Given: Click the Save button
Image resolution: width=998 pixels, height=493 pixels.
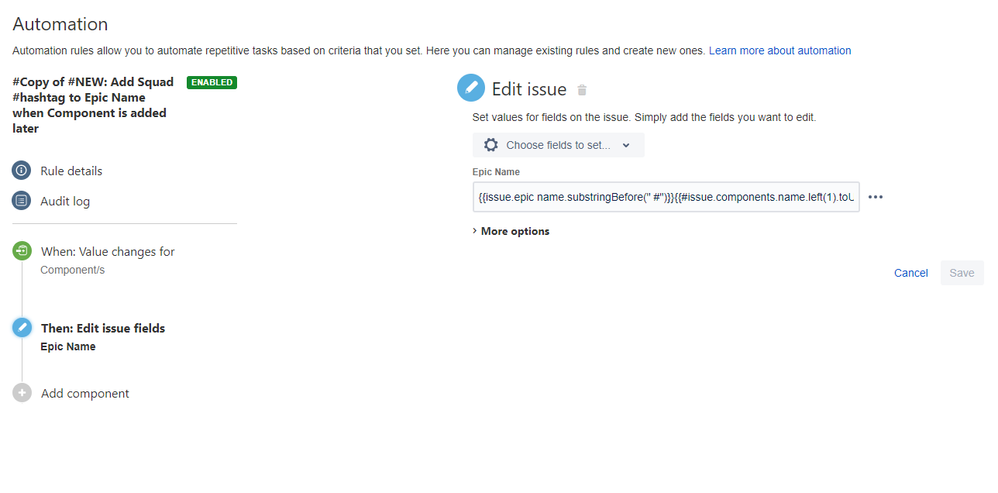Looking at the screenshot, I should point(962,273).
